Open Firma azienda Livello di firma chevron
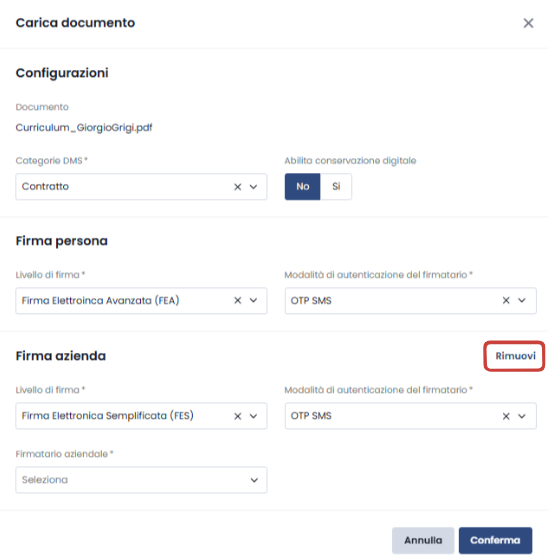This screenshot has width=548, height=557. click(x=253, y=416)
